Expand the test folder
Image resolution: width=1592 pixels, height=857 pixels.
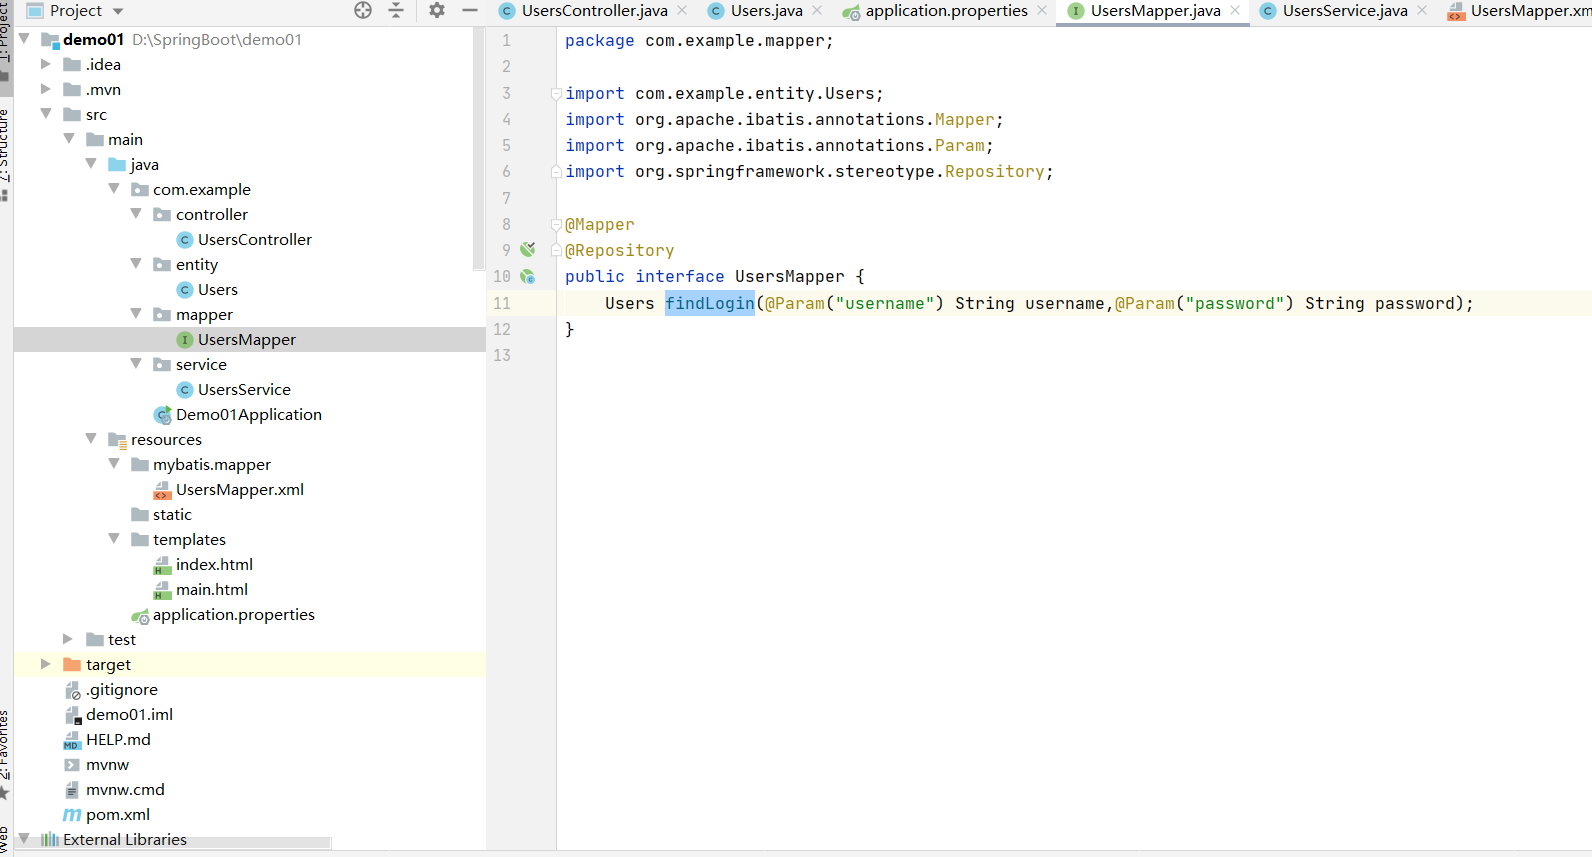coord(68,639)
